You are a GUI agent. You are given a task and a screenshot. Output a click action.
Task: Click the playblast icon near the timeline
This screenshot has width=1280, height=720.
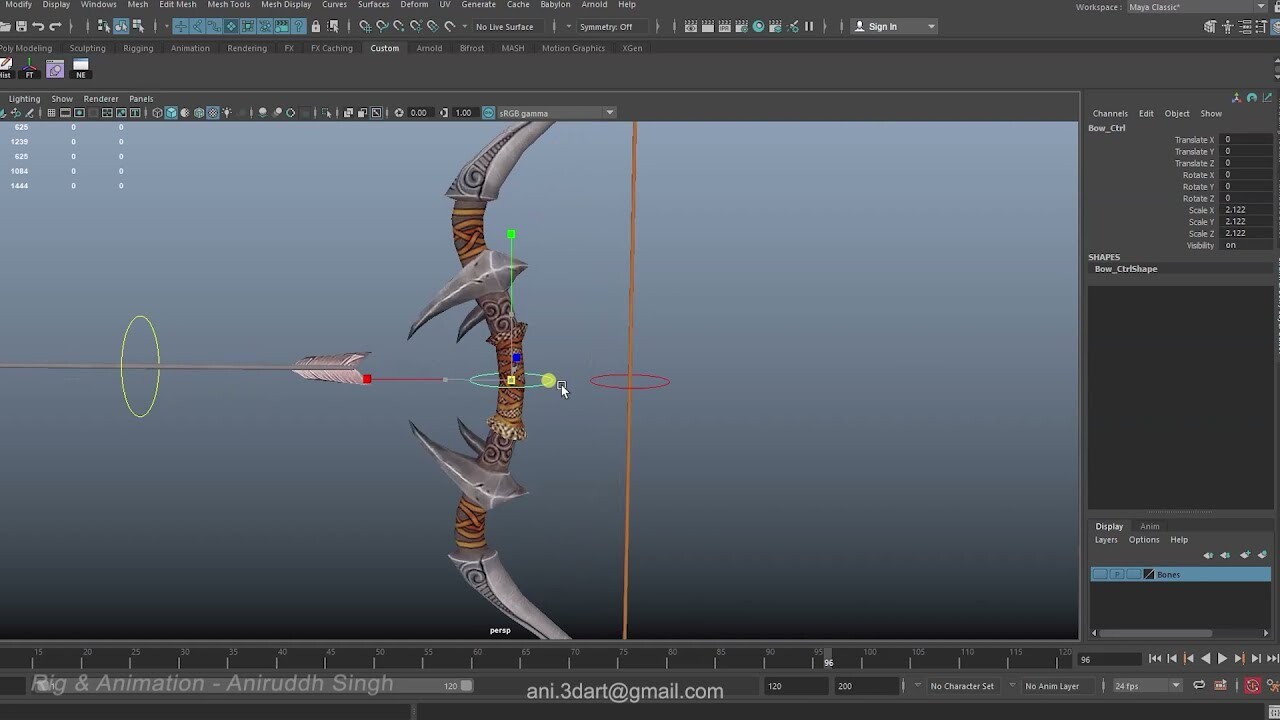pos(1221,685)
